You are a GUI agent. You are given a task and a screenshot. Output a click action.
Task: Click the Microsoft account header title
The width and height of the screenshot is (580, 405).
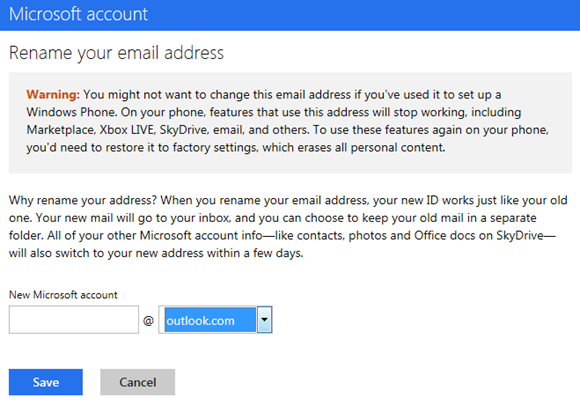tap(78, 14)
